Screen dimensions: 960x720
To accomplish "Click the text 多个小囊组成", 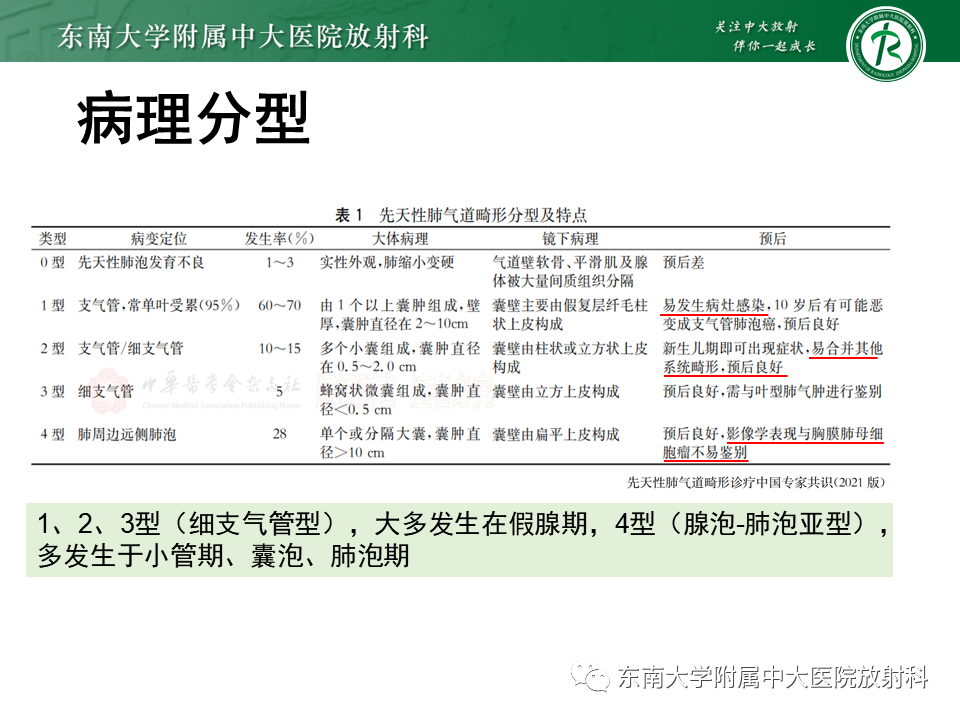I will (x=367, y=349).
